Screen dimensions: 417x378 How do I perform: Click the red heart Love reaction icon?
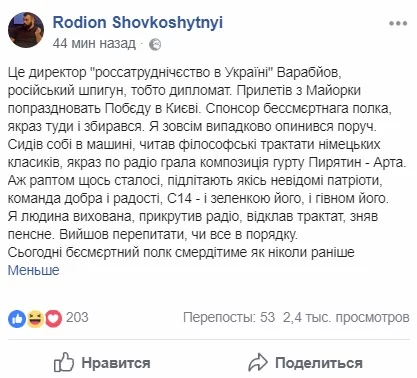(x=53, y=318)
